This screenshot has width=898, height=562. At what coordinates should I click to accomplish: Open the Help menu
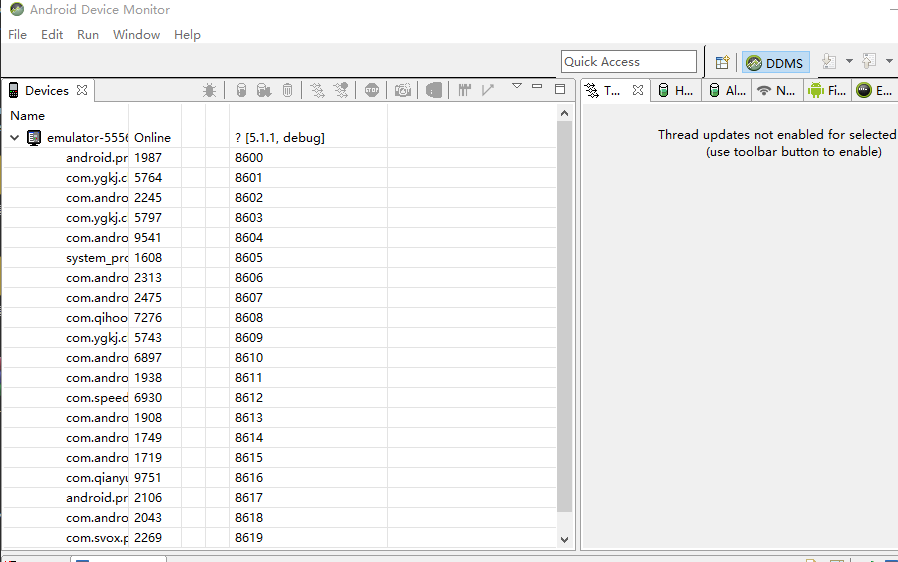click(187, 35)
